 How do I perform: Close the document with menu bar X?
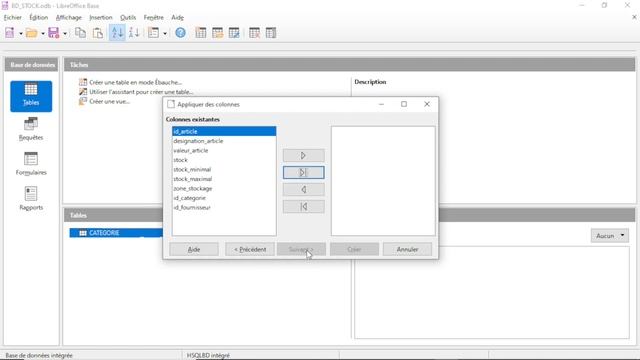pos(634,17)
